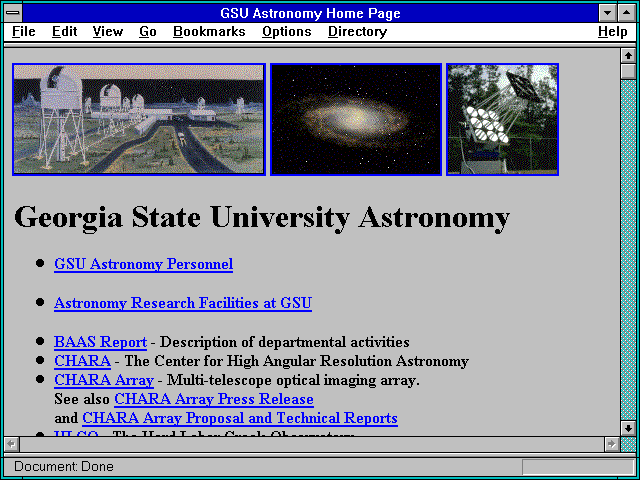Follow the CHARA link

click(x=82, y=361)
